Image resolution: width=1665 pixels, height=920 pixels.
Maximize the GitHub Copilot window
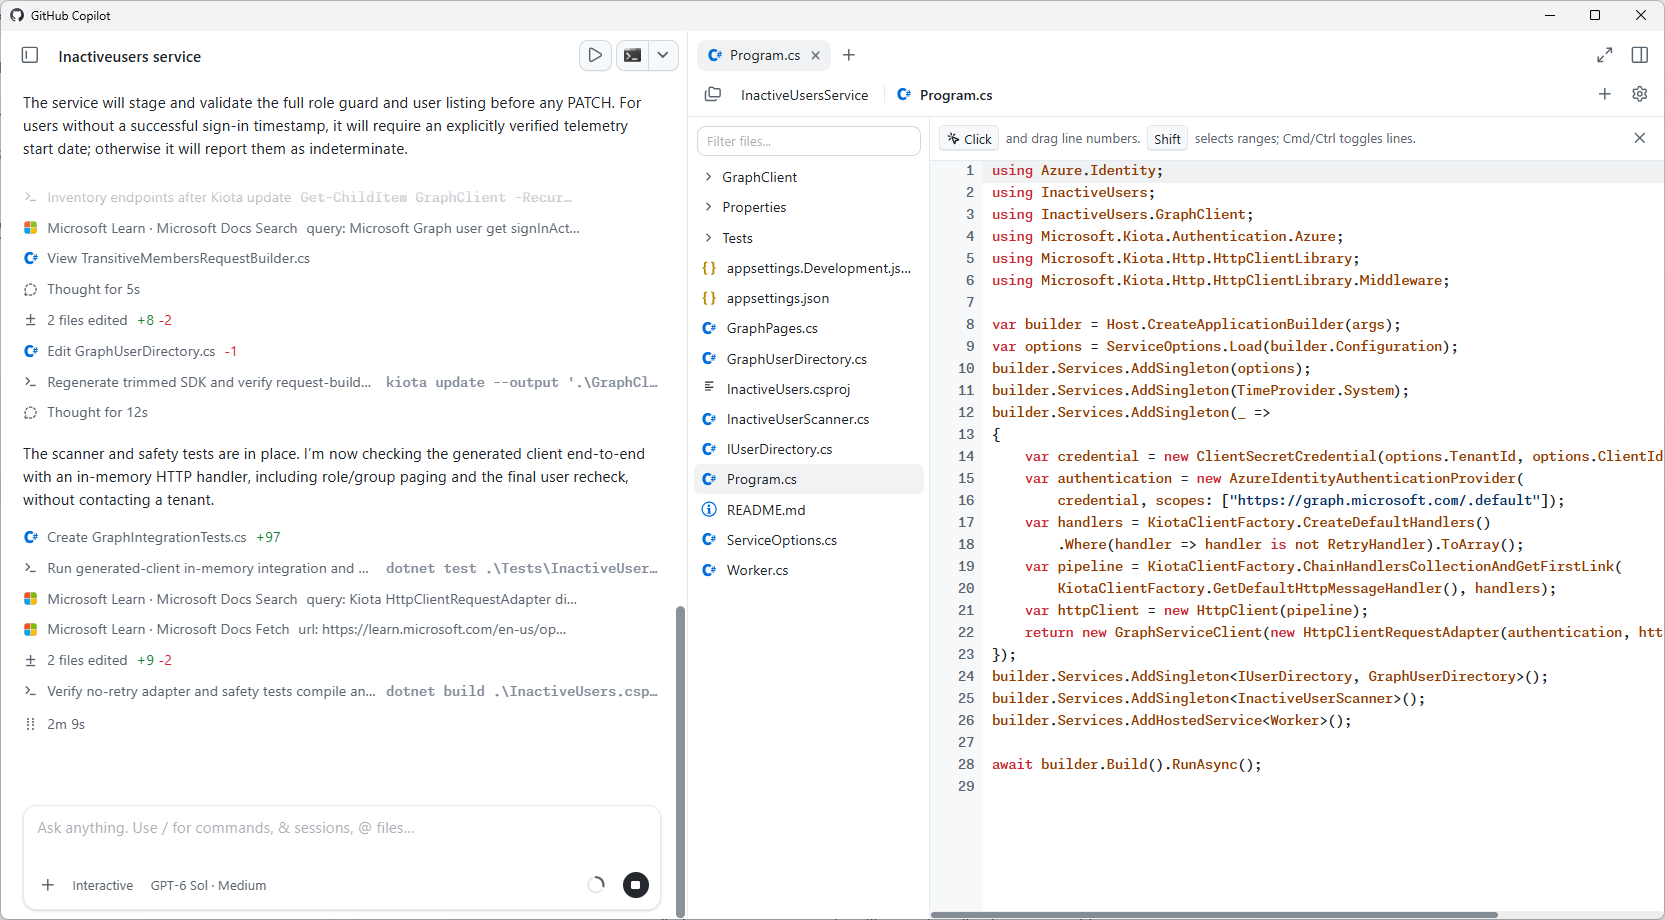coord(1595,15)
